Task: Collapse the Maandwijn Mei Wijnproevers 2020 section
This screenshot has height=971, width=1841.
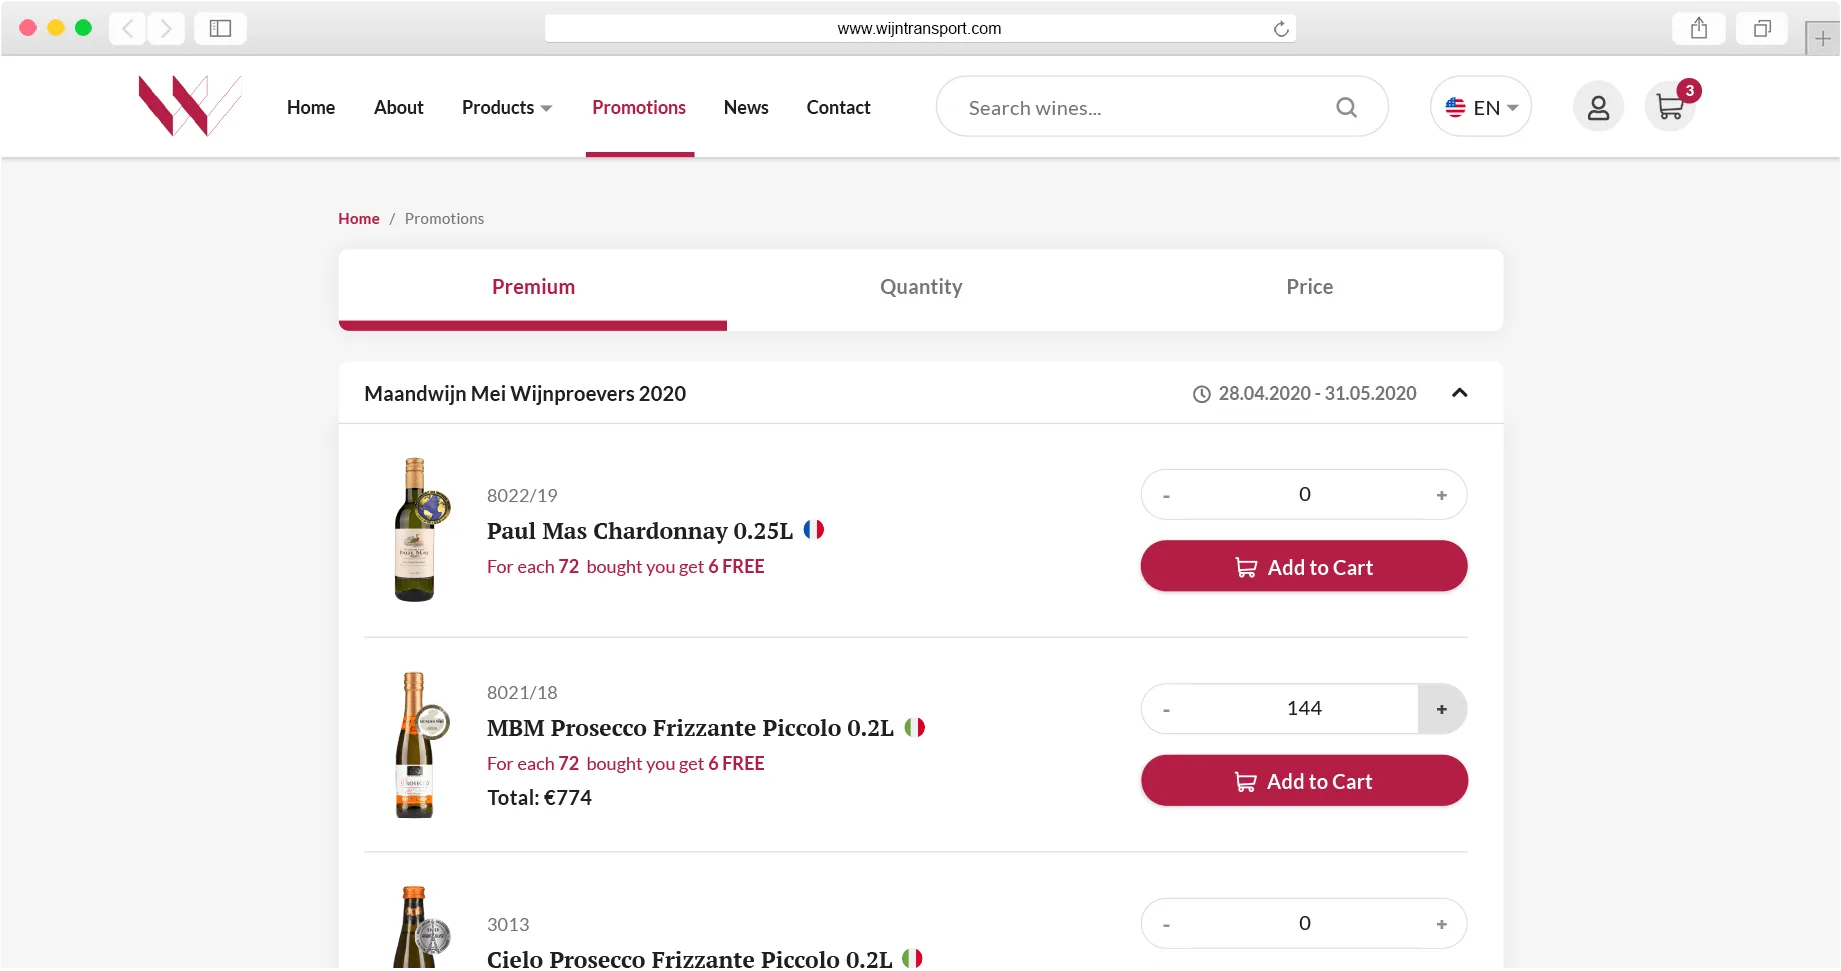Action: 1459,393
